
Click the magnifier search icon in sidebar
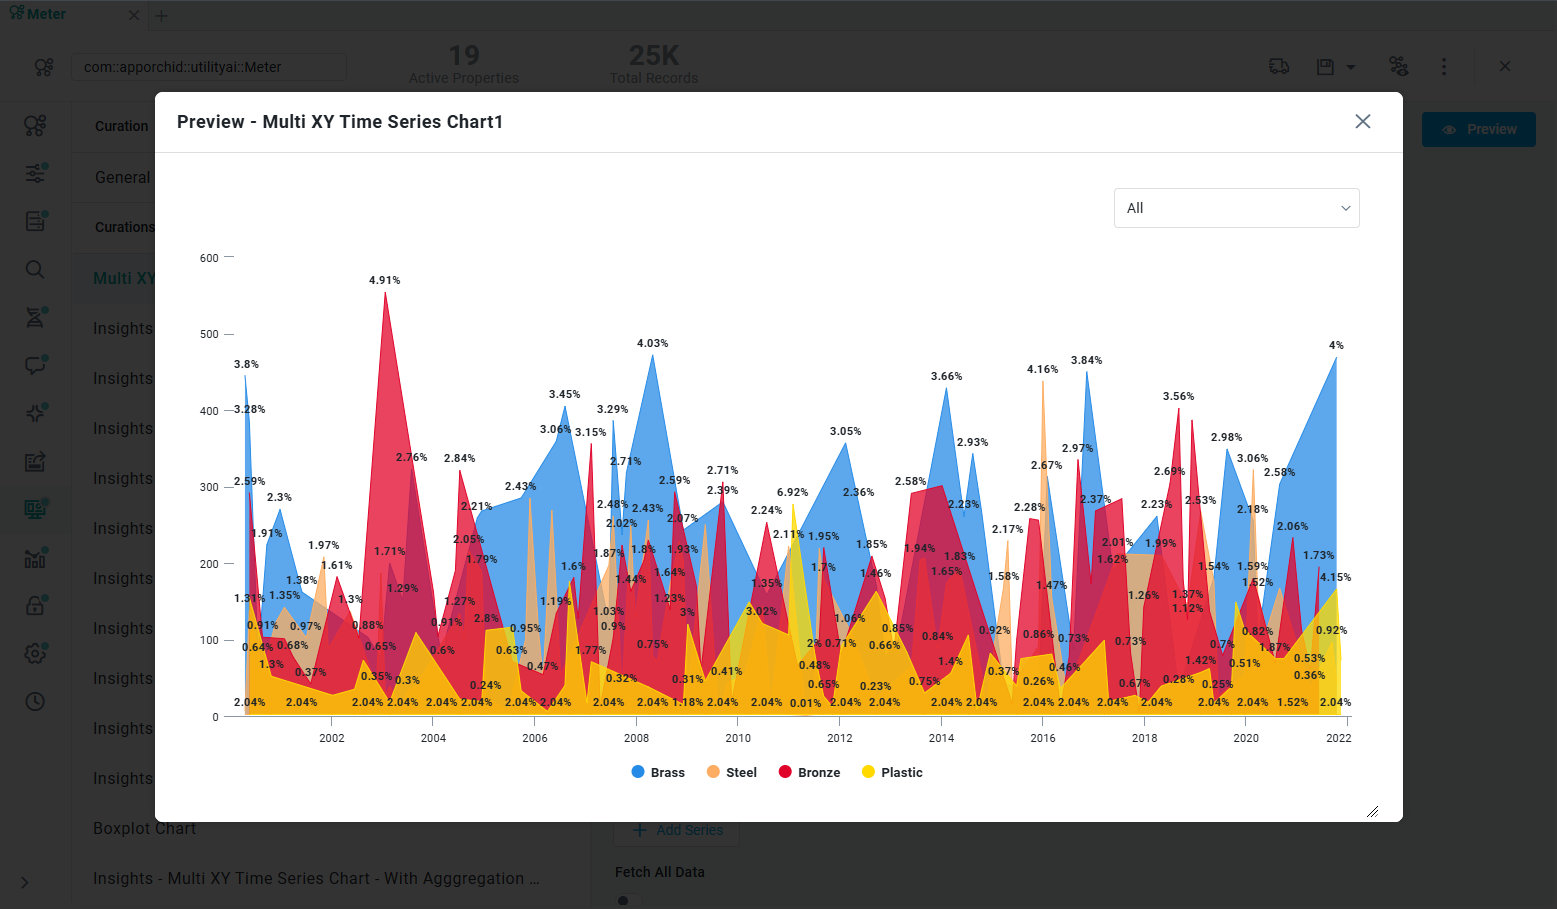pos(35,269)
